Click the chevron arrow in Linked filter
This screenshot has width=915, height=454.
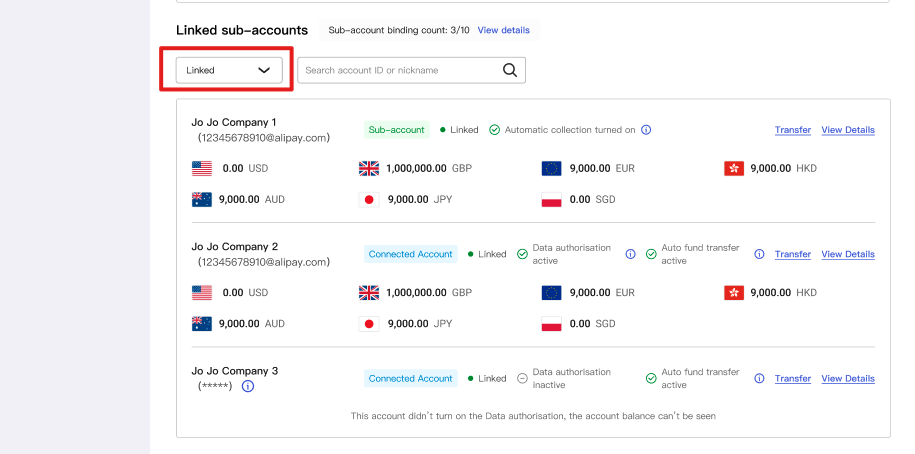click(x=264, y=70)
